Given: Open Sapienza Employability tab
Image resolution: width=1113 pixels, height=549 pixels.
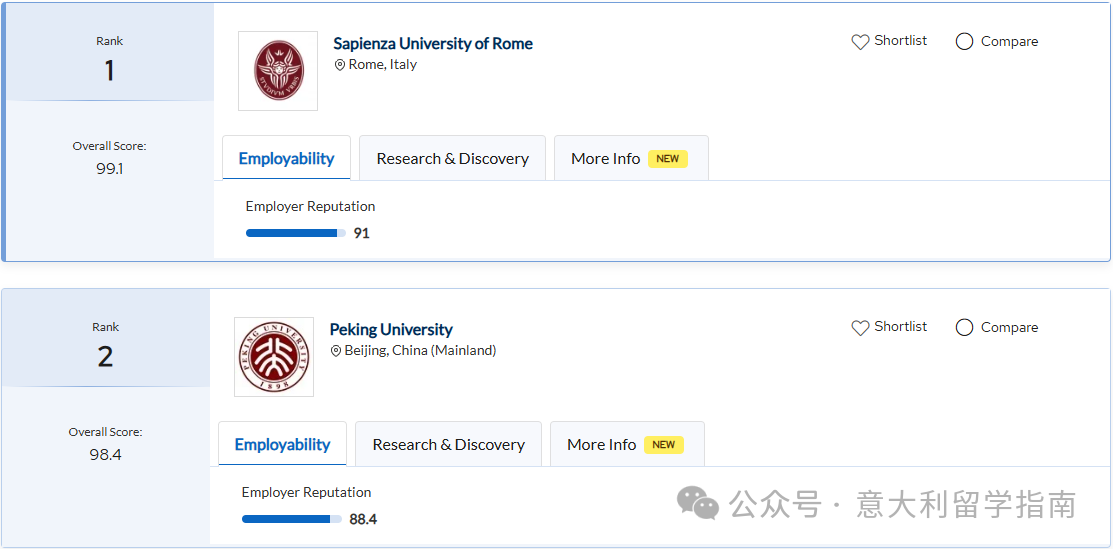Looking at the screenshot, I should coord(286,159).
